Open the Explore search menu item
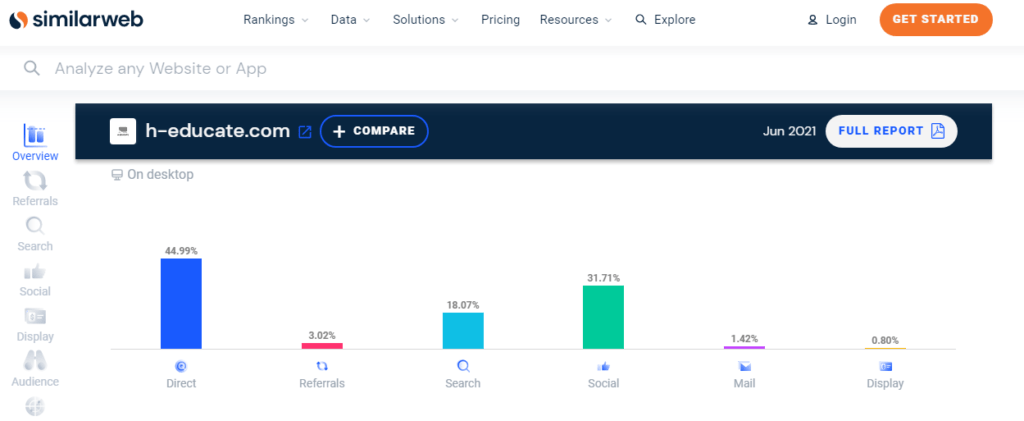This screenshot has width=1024, height=421. (x=665, y=20)
